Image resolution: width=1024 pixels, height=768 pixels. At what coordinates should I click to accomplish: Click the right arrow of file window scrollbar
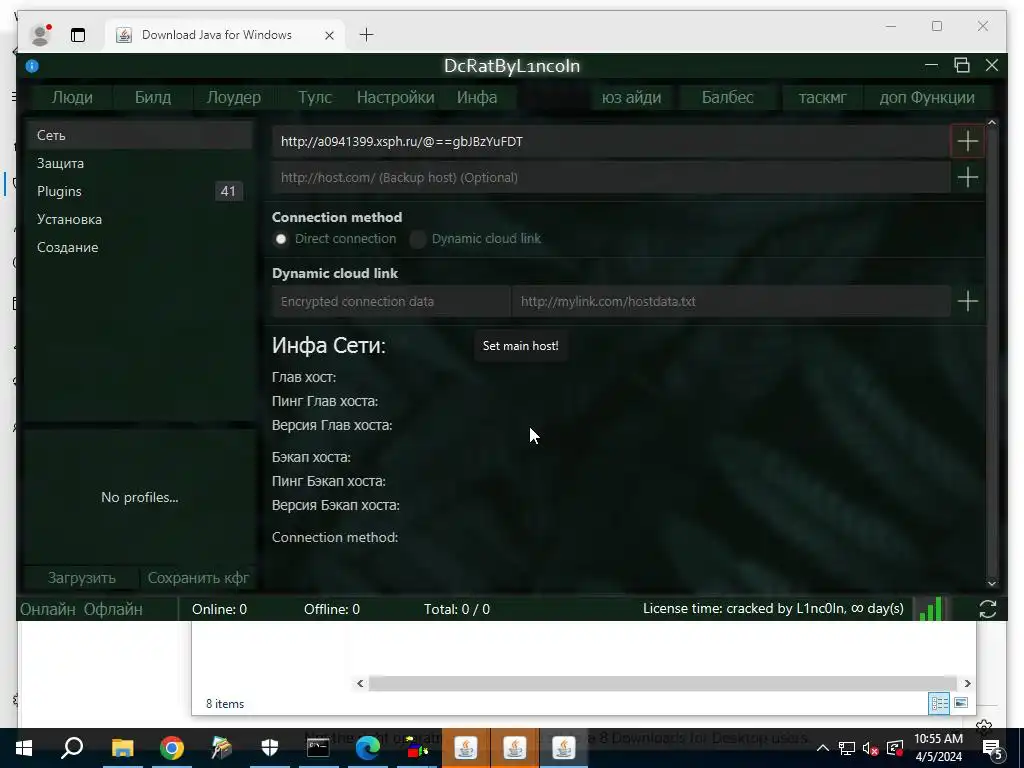point(967,683)
